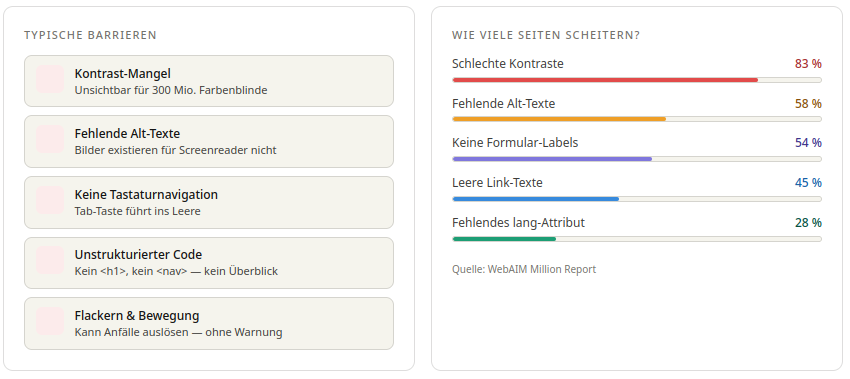This screenshot has height=379, width=850.
Task: Open the Fehlende Alt-Texte card
Action: click(209, 141)
